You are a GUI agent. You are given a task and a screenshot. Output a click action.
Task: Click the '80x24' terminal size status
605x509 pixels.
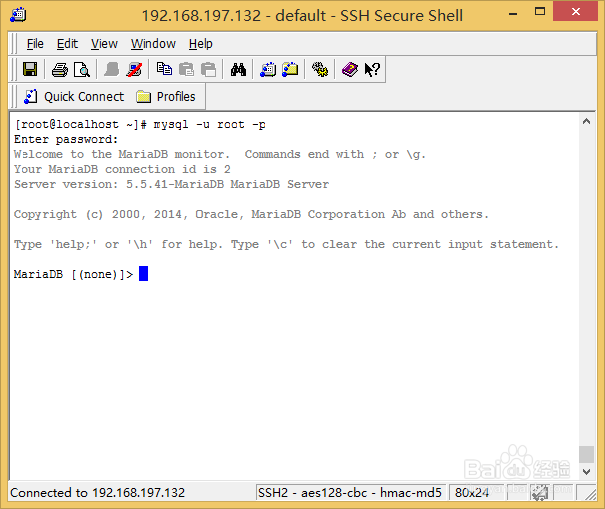[471, 493]
